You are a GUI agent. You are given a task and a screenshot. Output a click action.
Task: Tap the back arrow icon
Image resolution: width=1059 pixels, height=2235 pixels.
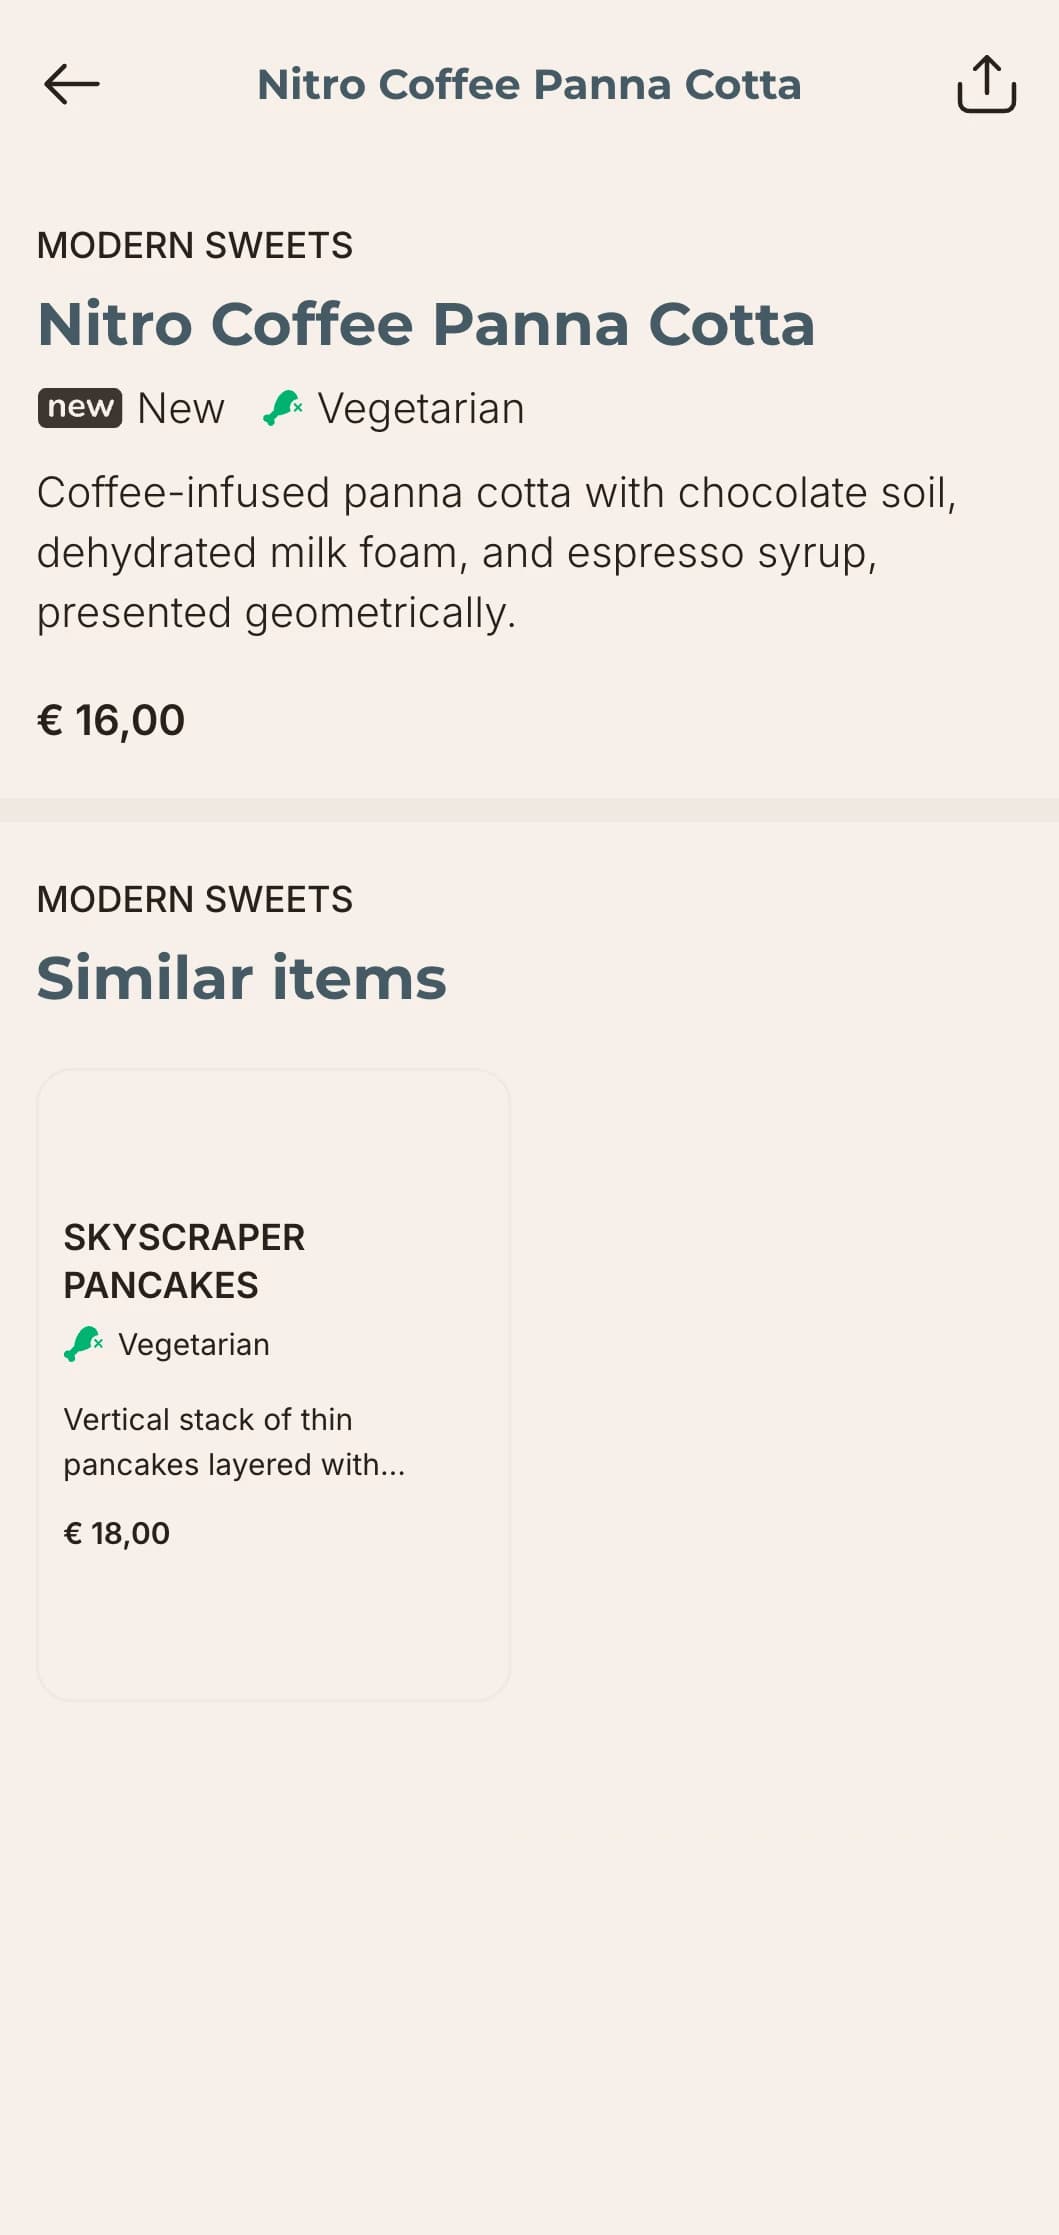tap(72, 84)
